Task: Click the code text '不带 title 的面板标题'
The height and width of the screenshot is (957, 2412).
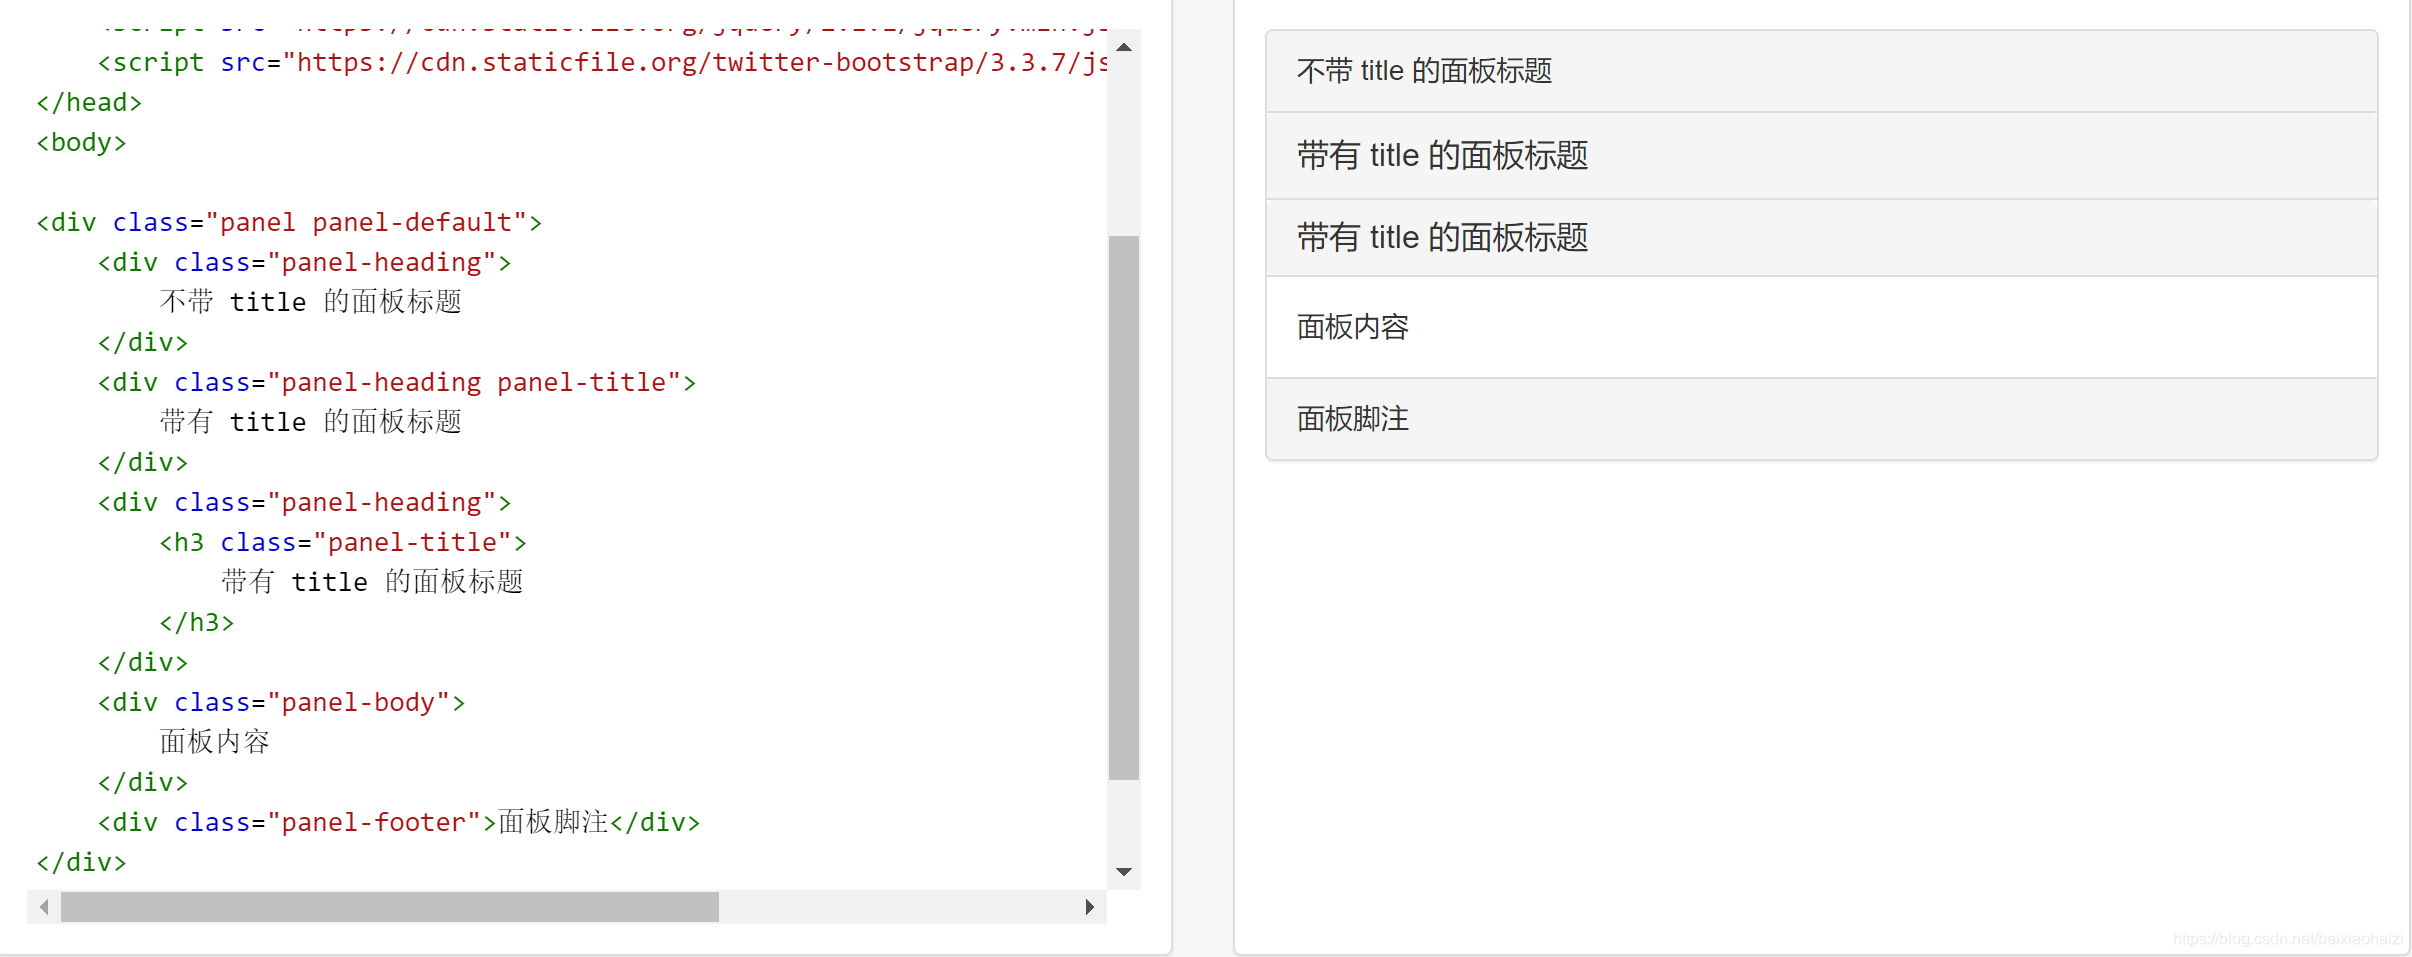Action: [311, 302]
